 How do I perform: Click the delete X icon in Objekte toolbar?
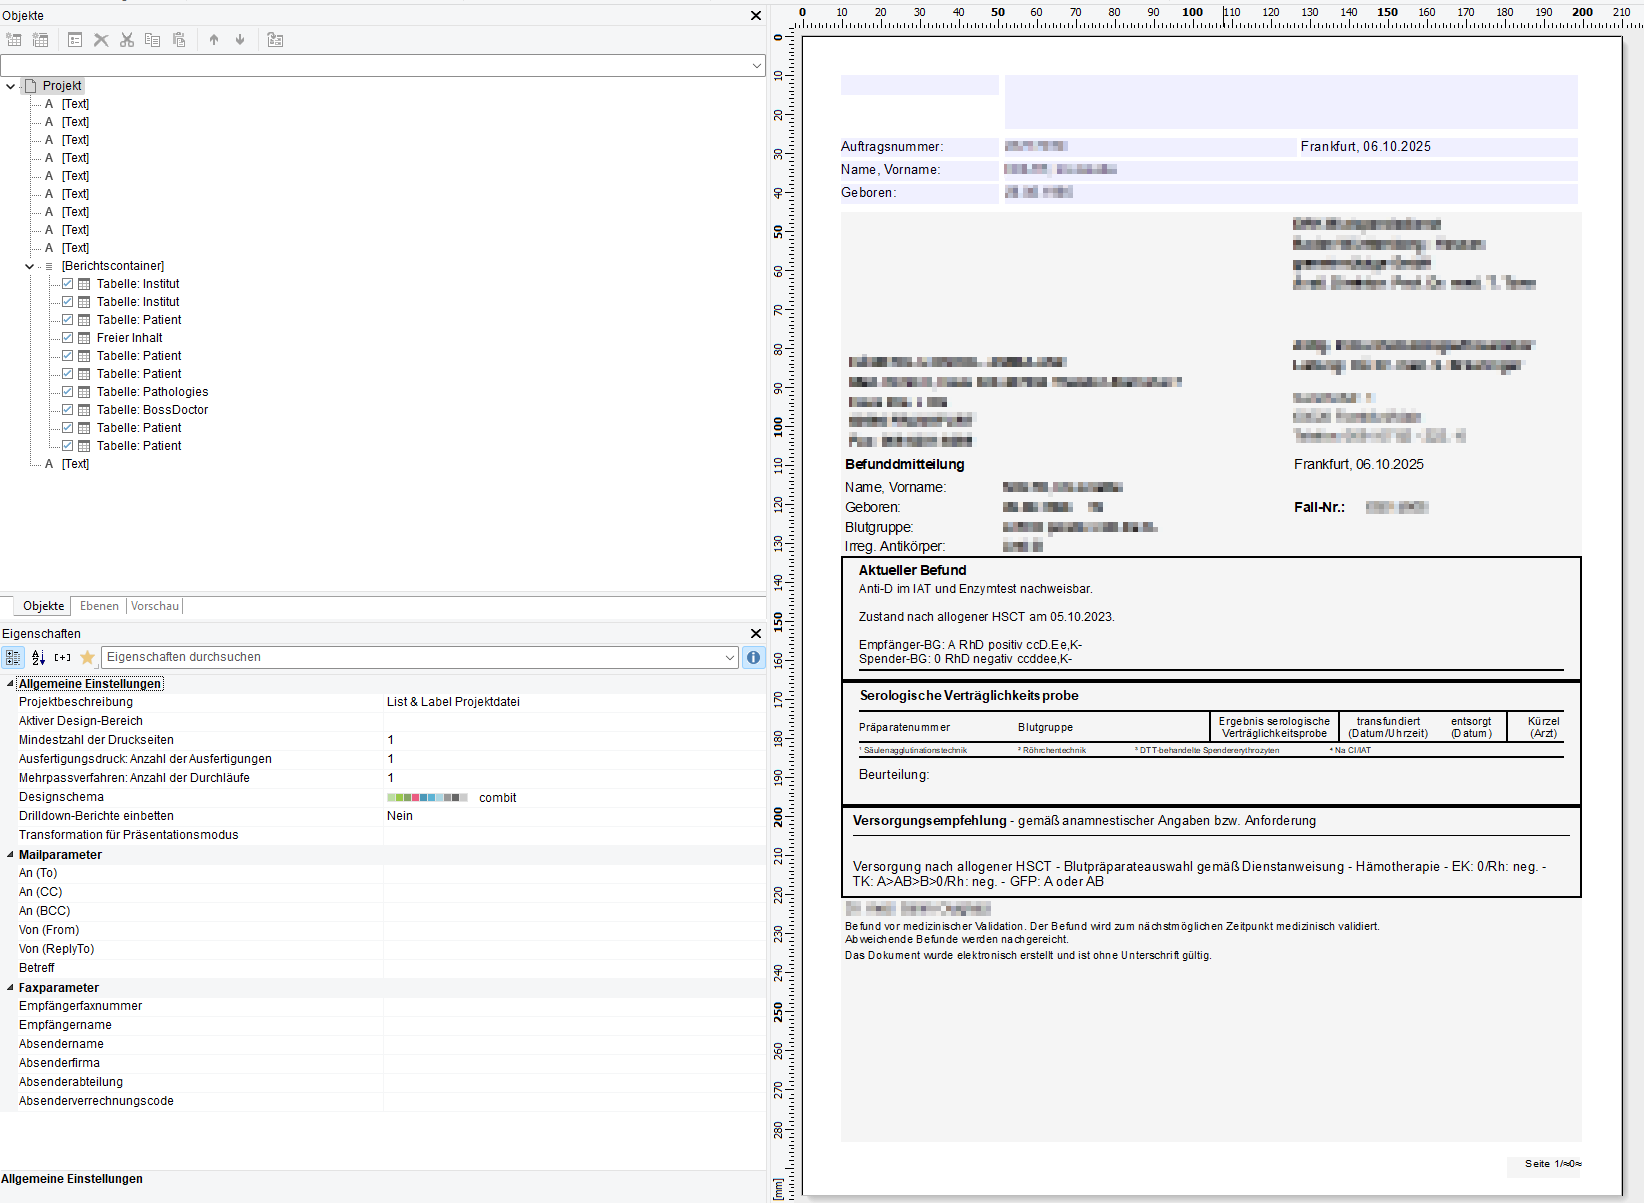point(101,40)
